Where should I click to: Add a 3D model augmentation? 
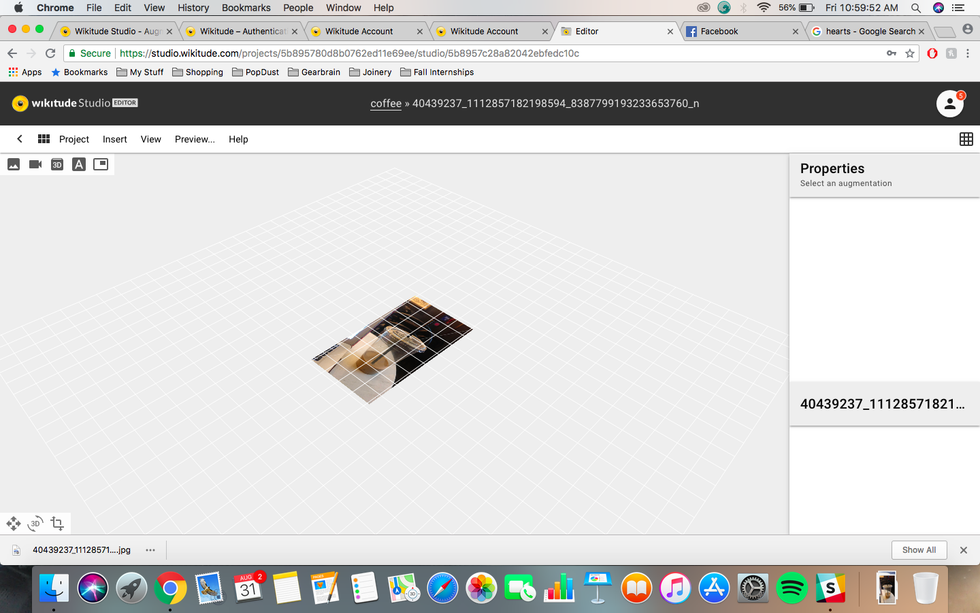click(x=57, y=164)
